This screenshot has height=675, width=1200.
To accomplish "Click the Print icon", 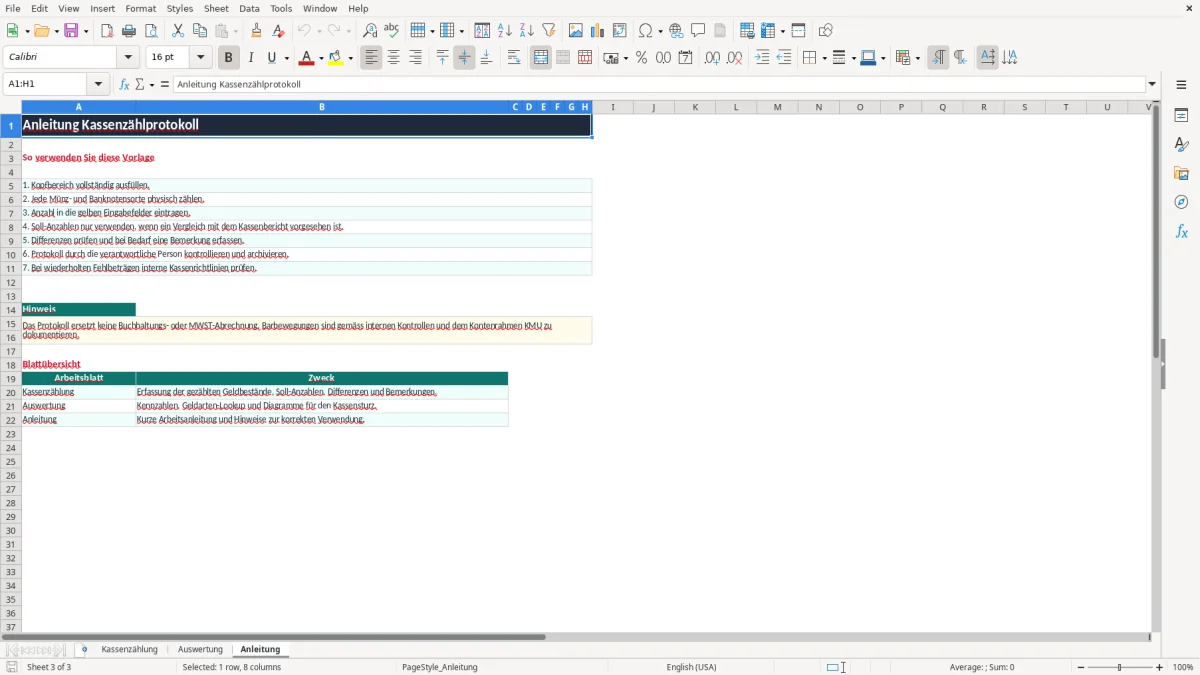I will click(x=129, y=31).
